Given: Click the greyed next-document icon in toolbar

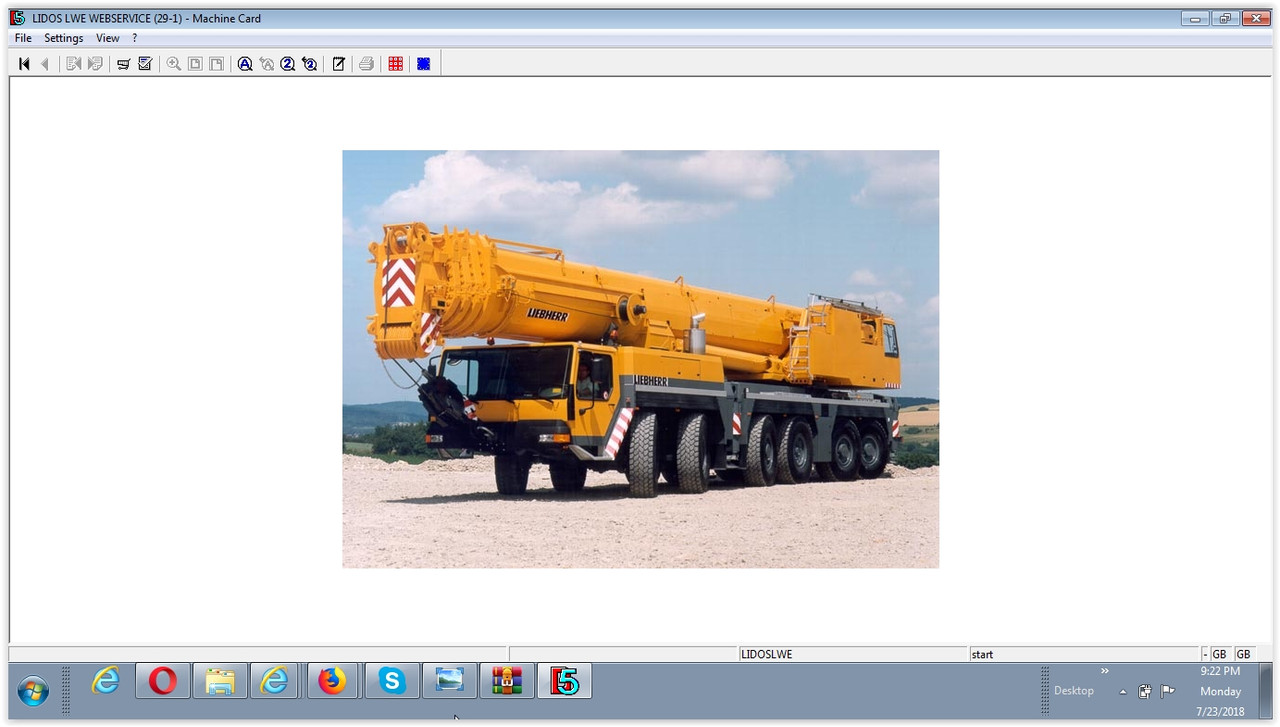Looking at the screenshot, I should click(74, 64).
